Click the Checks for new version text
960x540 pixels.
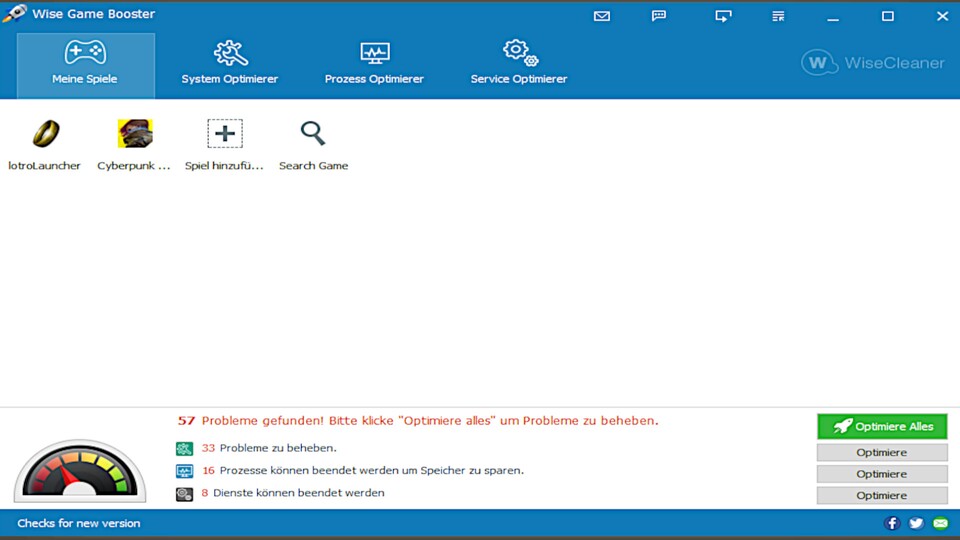[79, 523]
